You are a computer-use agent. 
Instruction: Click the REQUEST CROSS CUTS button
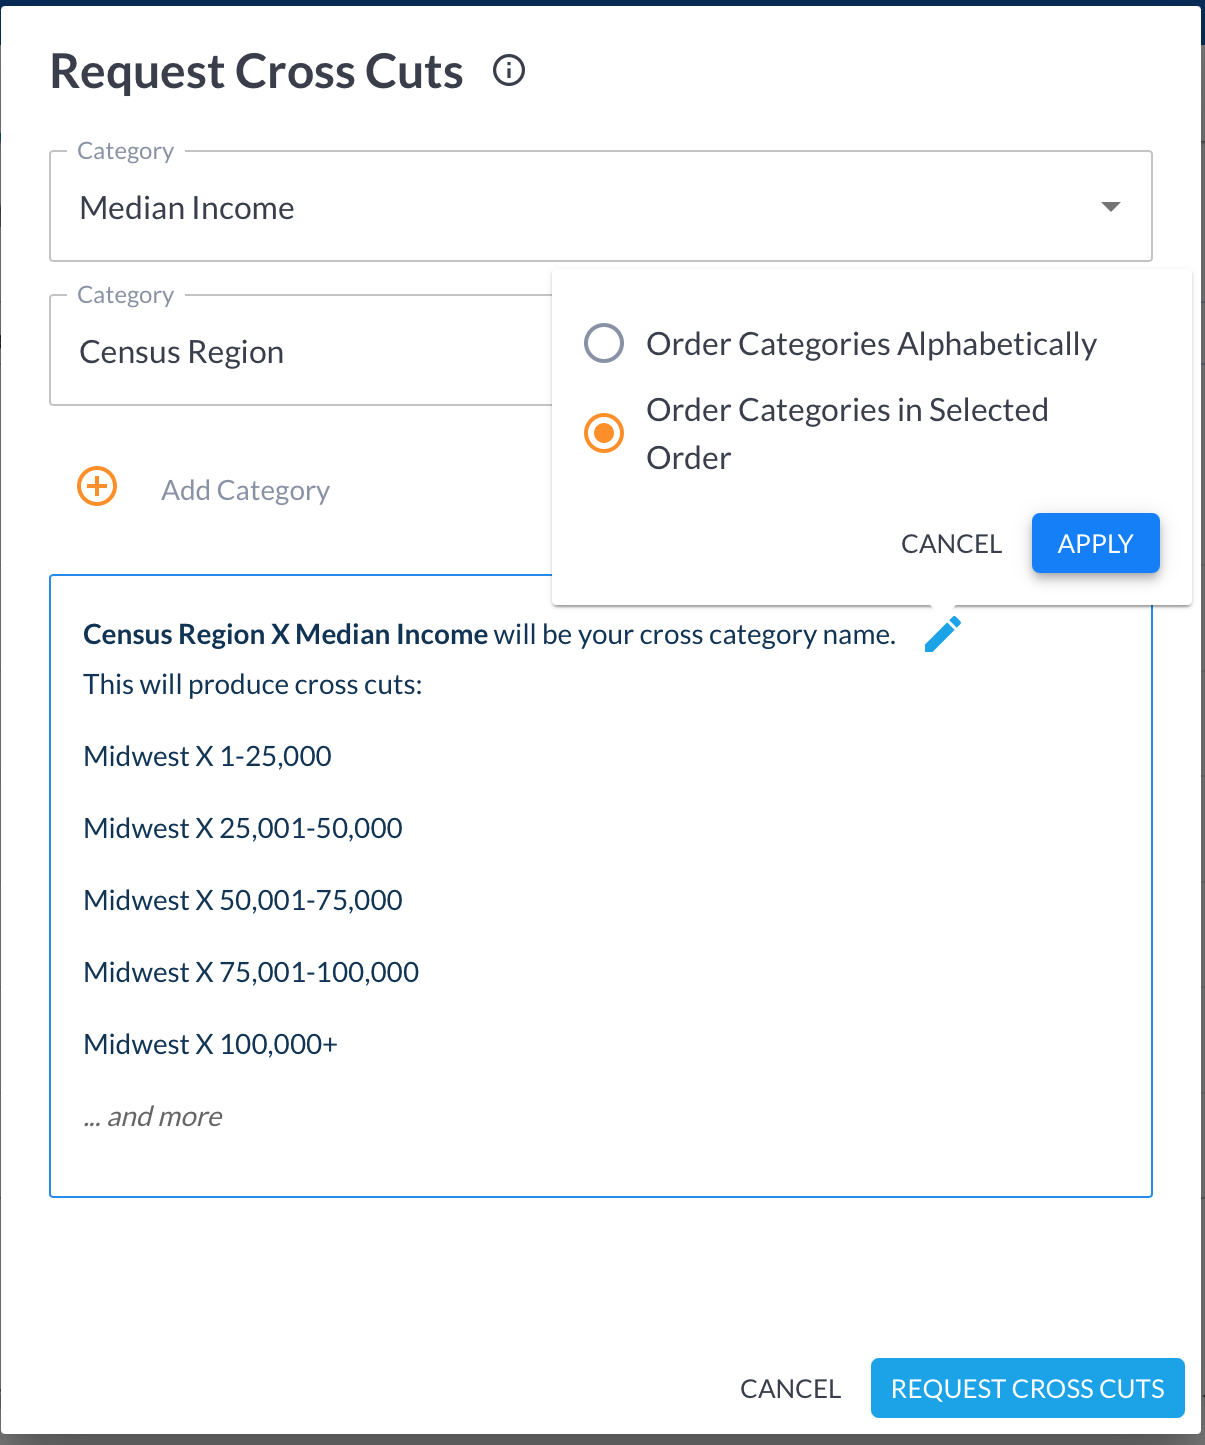[1027, 1388]
